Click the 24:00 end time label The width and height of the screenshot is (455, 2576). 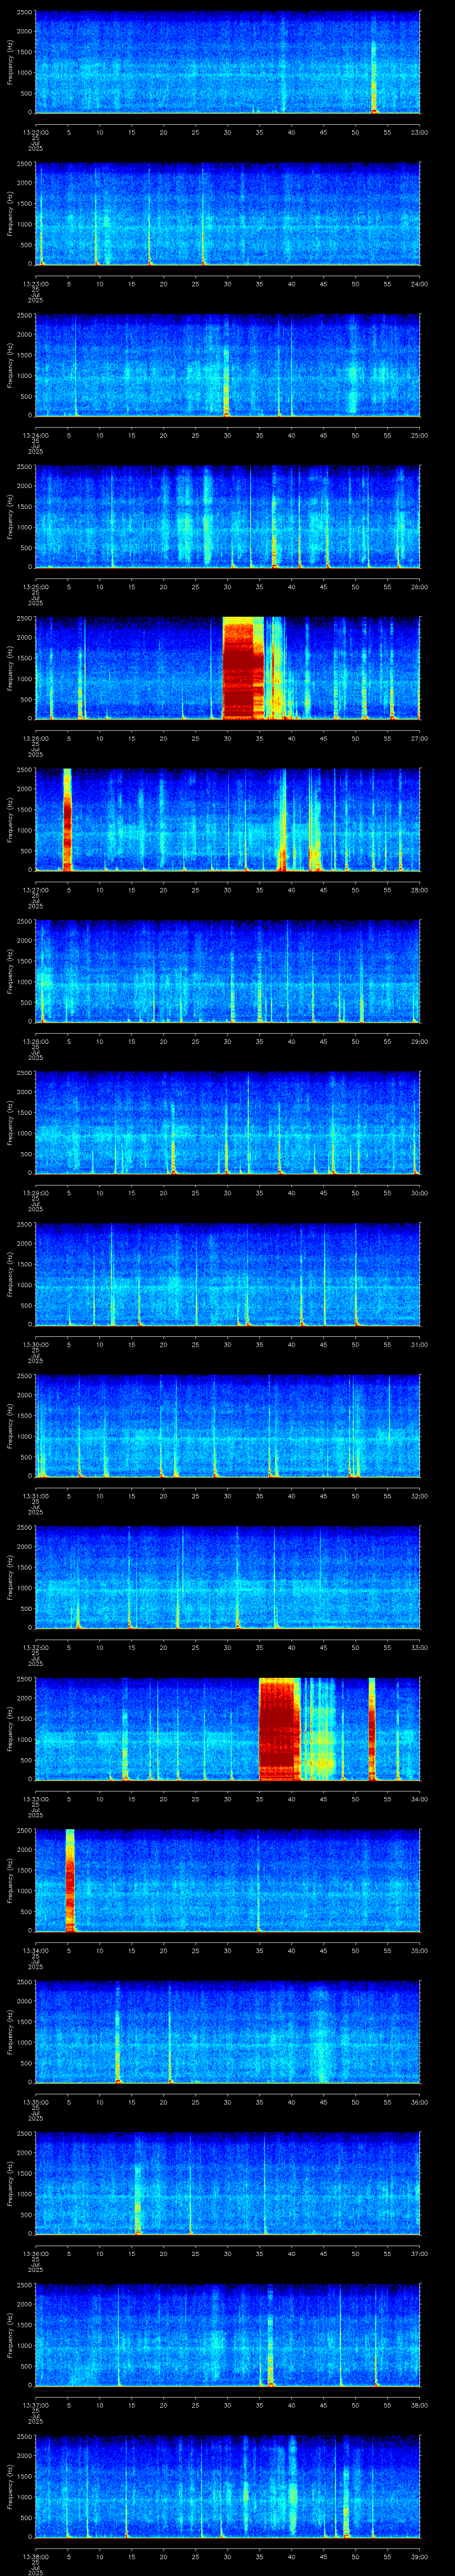420,284
